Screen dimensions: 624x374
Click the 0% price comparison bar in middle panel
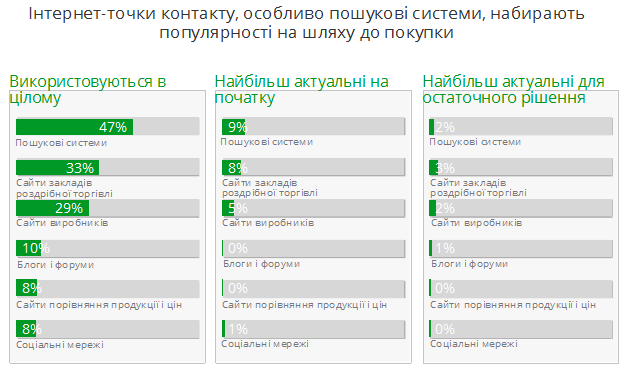pos(313,288)
